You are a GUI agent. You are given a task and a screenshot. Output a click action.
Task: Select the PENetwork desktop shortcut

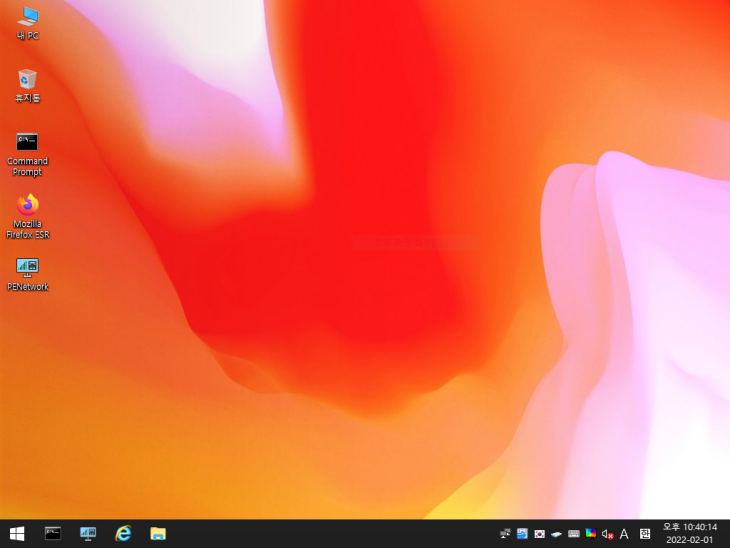[27, 275]
